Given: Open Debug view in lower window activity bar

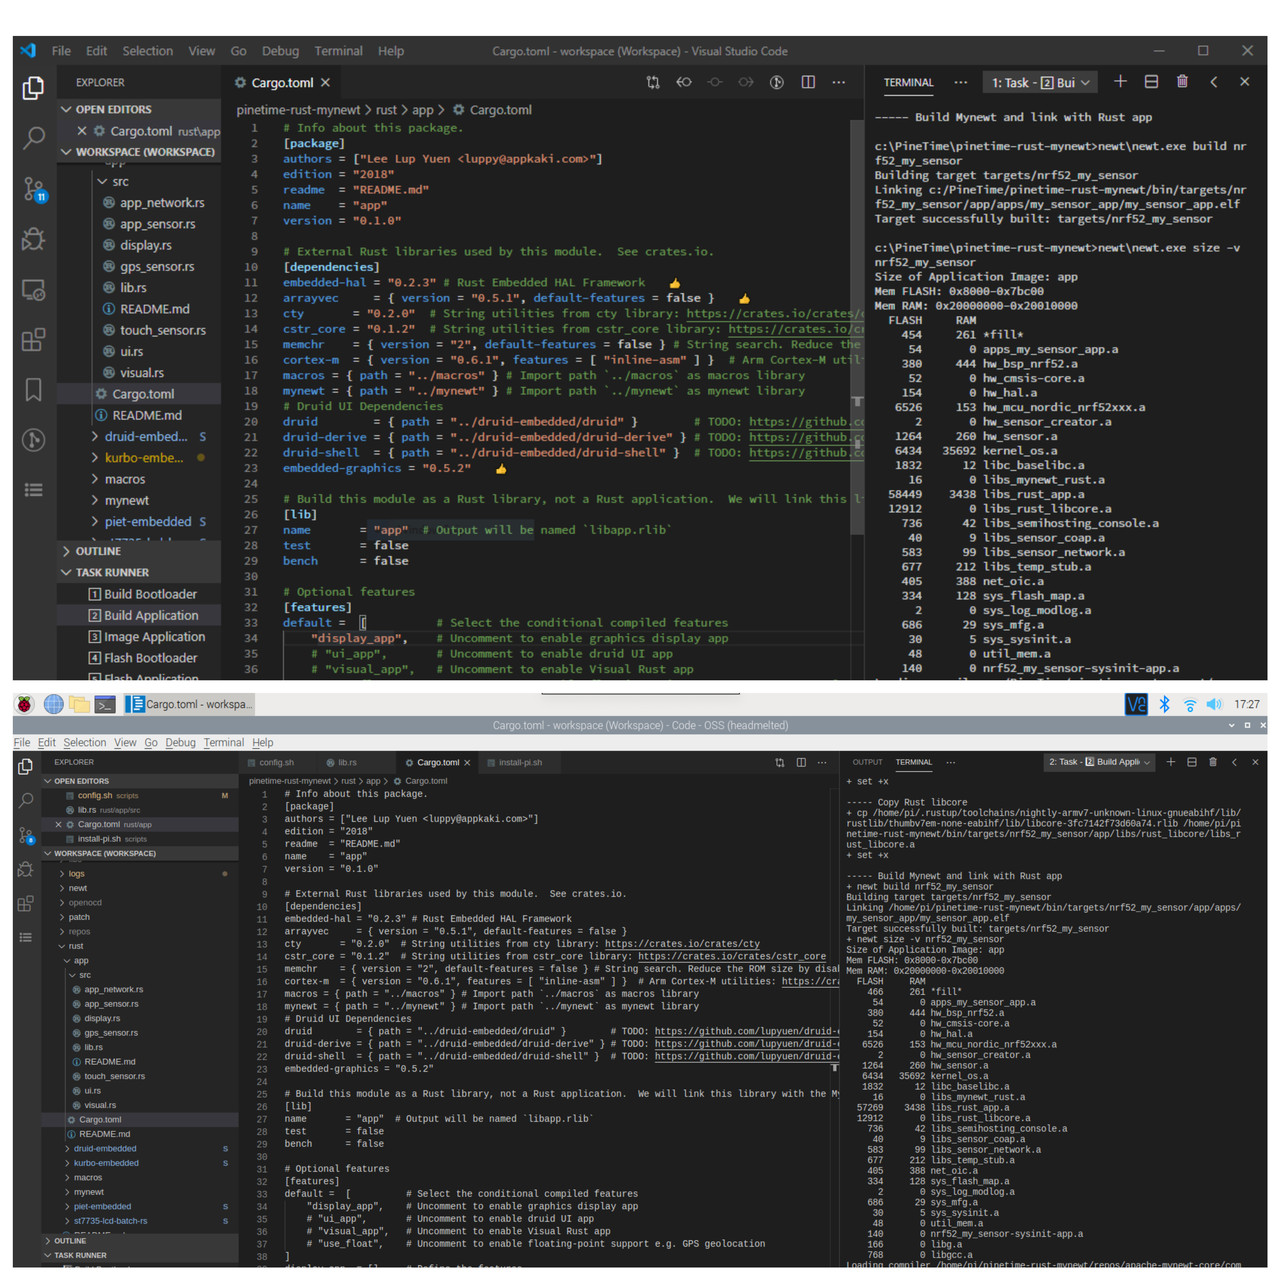Looking at the screenshot, I should (x=26, y=870).
